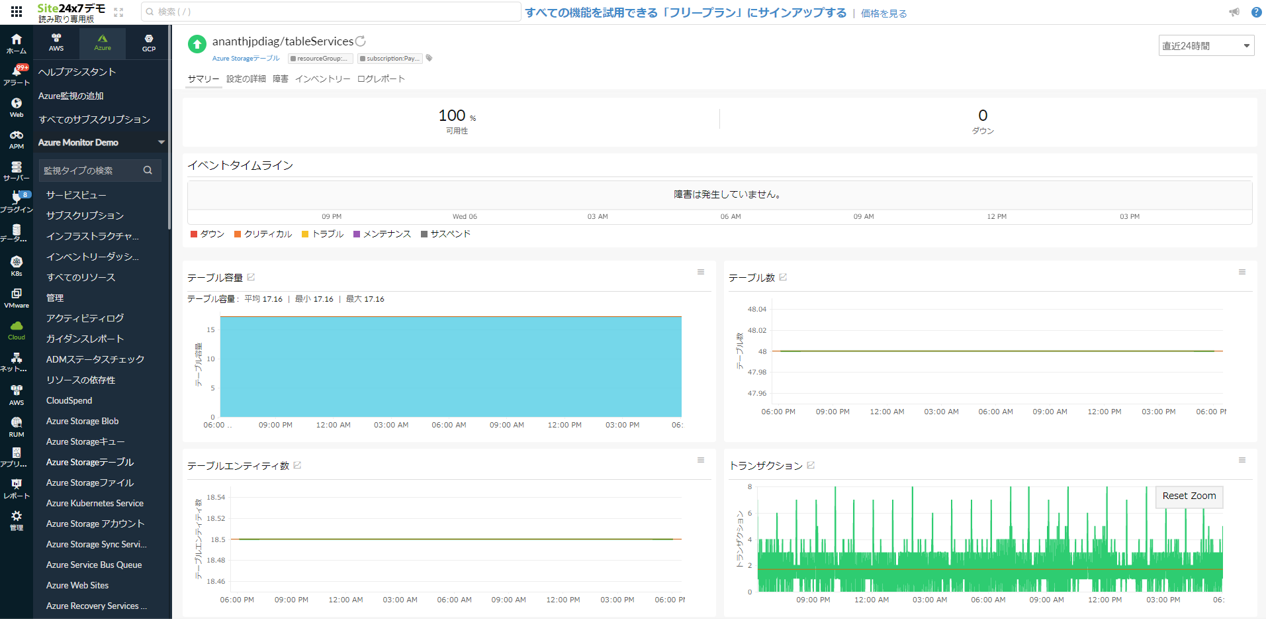The image size is (1266, 619).
Task: Open the 直近24時間 time range dropdown
Action: 1205,46
